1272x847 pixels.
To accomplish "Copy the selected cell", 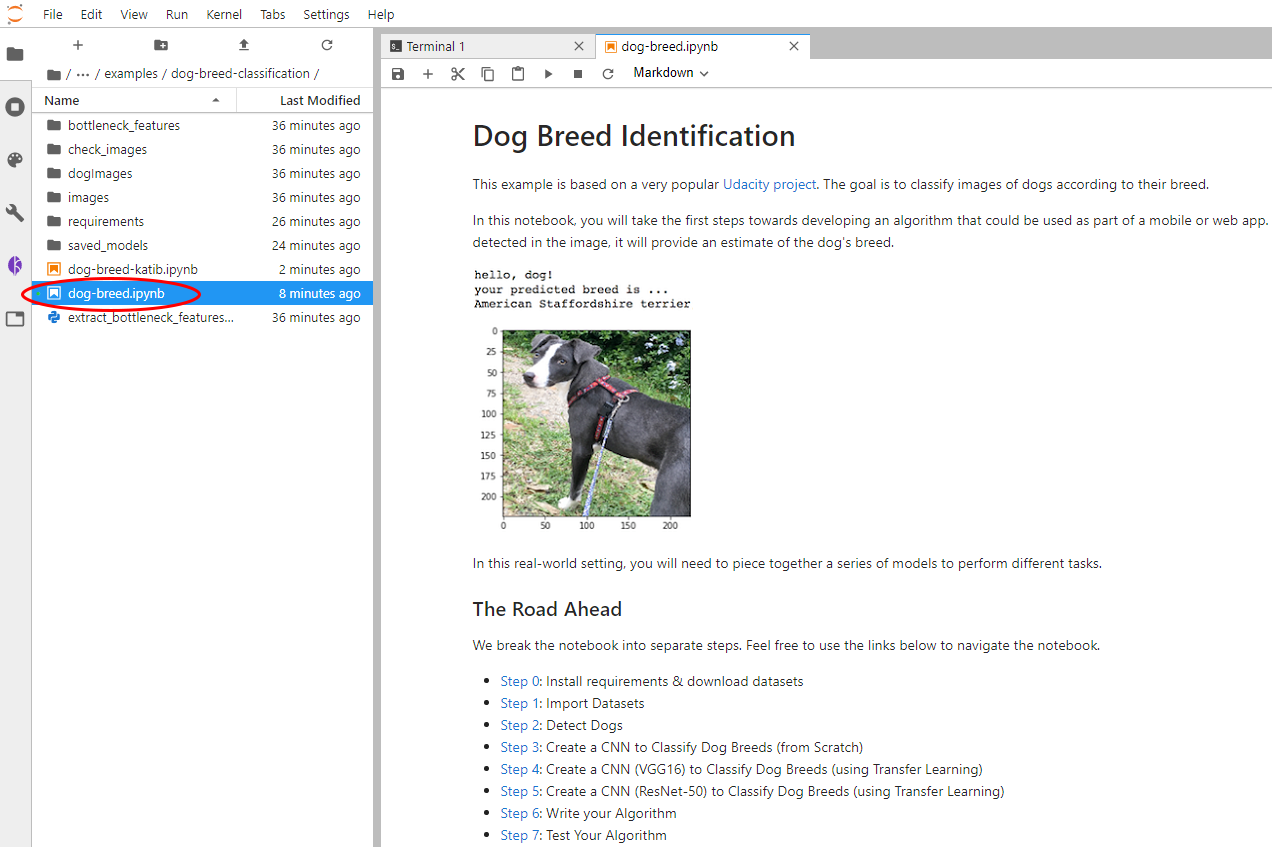I will click(x=488, y=74).
